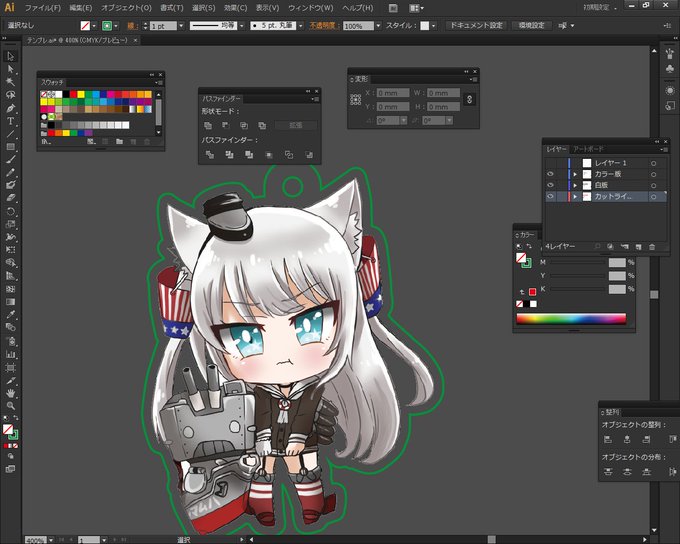Click 環境設定 button
Image resolution: width=680 pixels, height=544 pixels.
[x=532, y=26]
